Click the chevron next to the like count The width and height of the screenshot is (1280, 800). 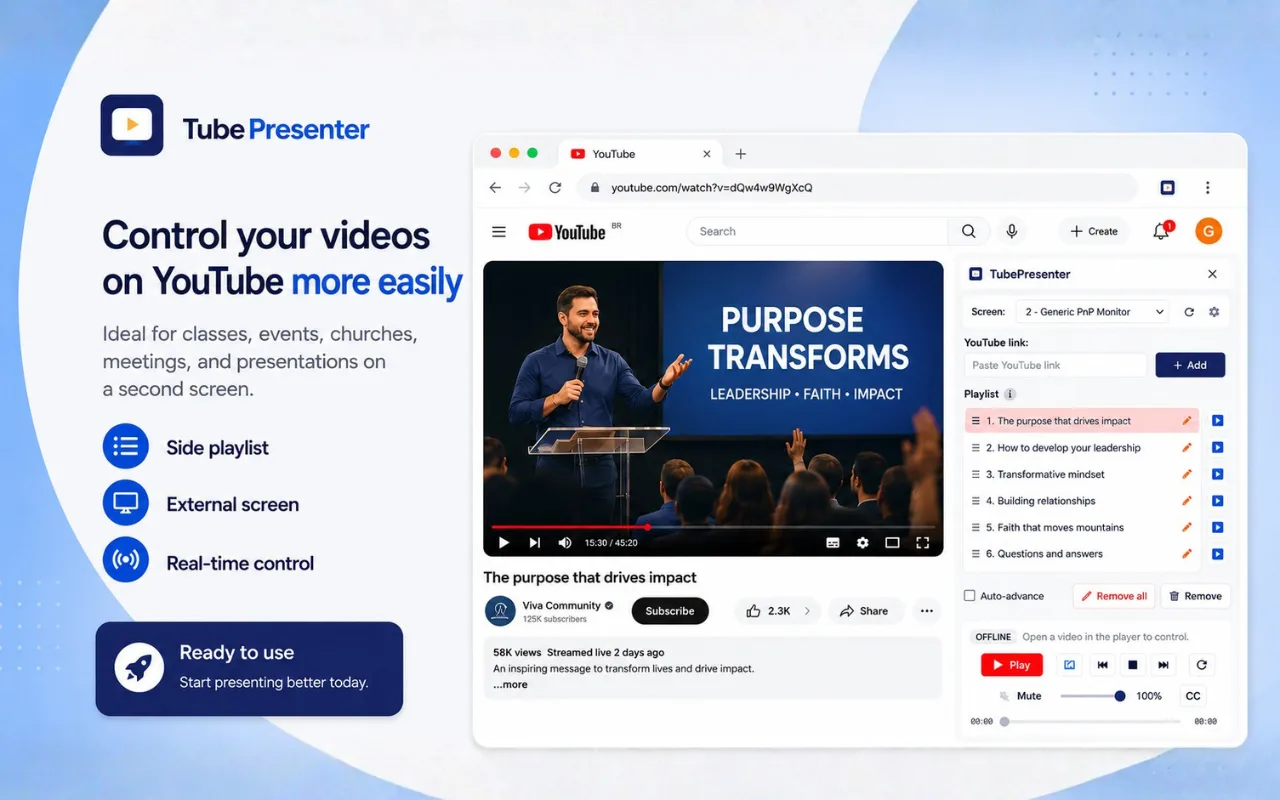coord(807,611)
